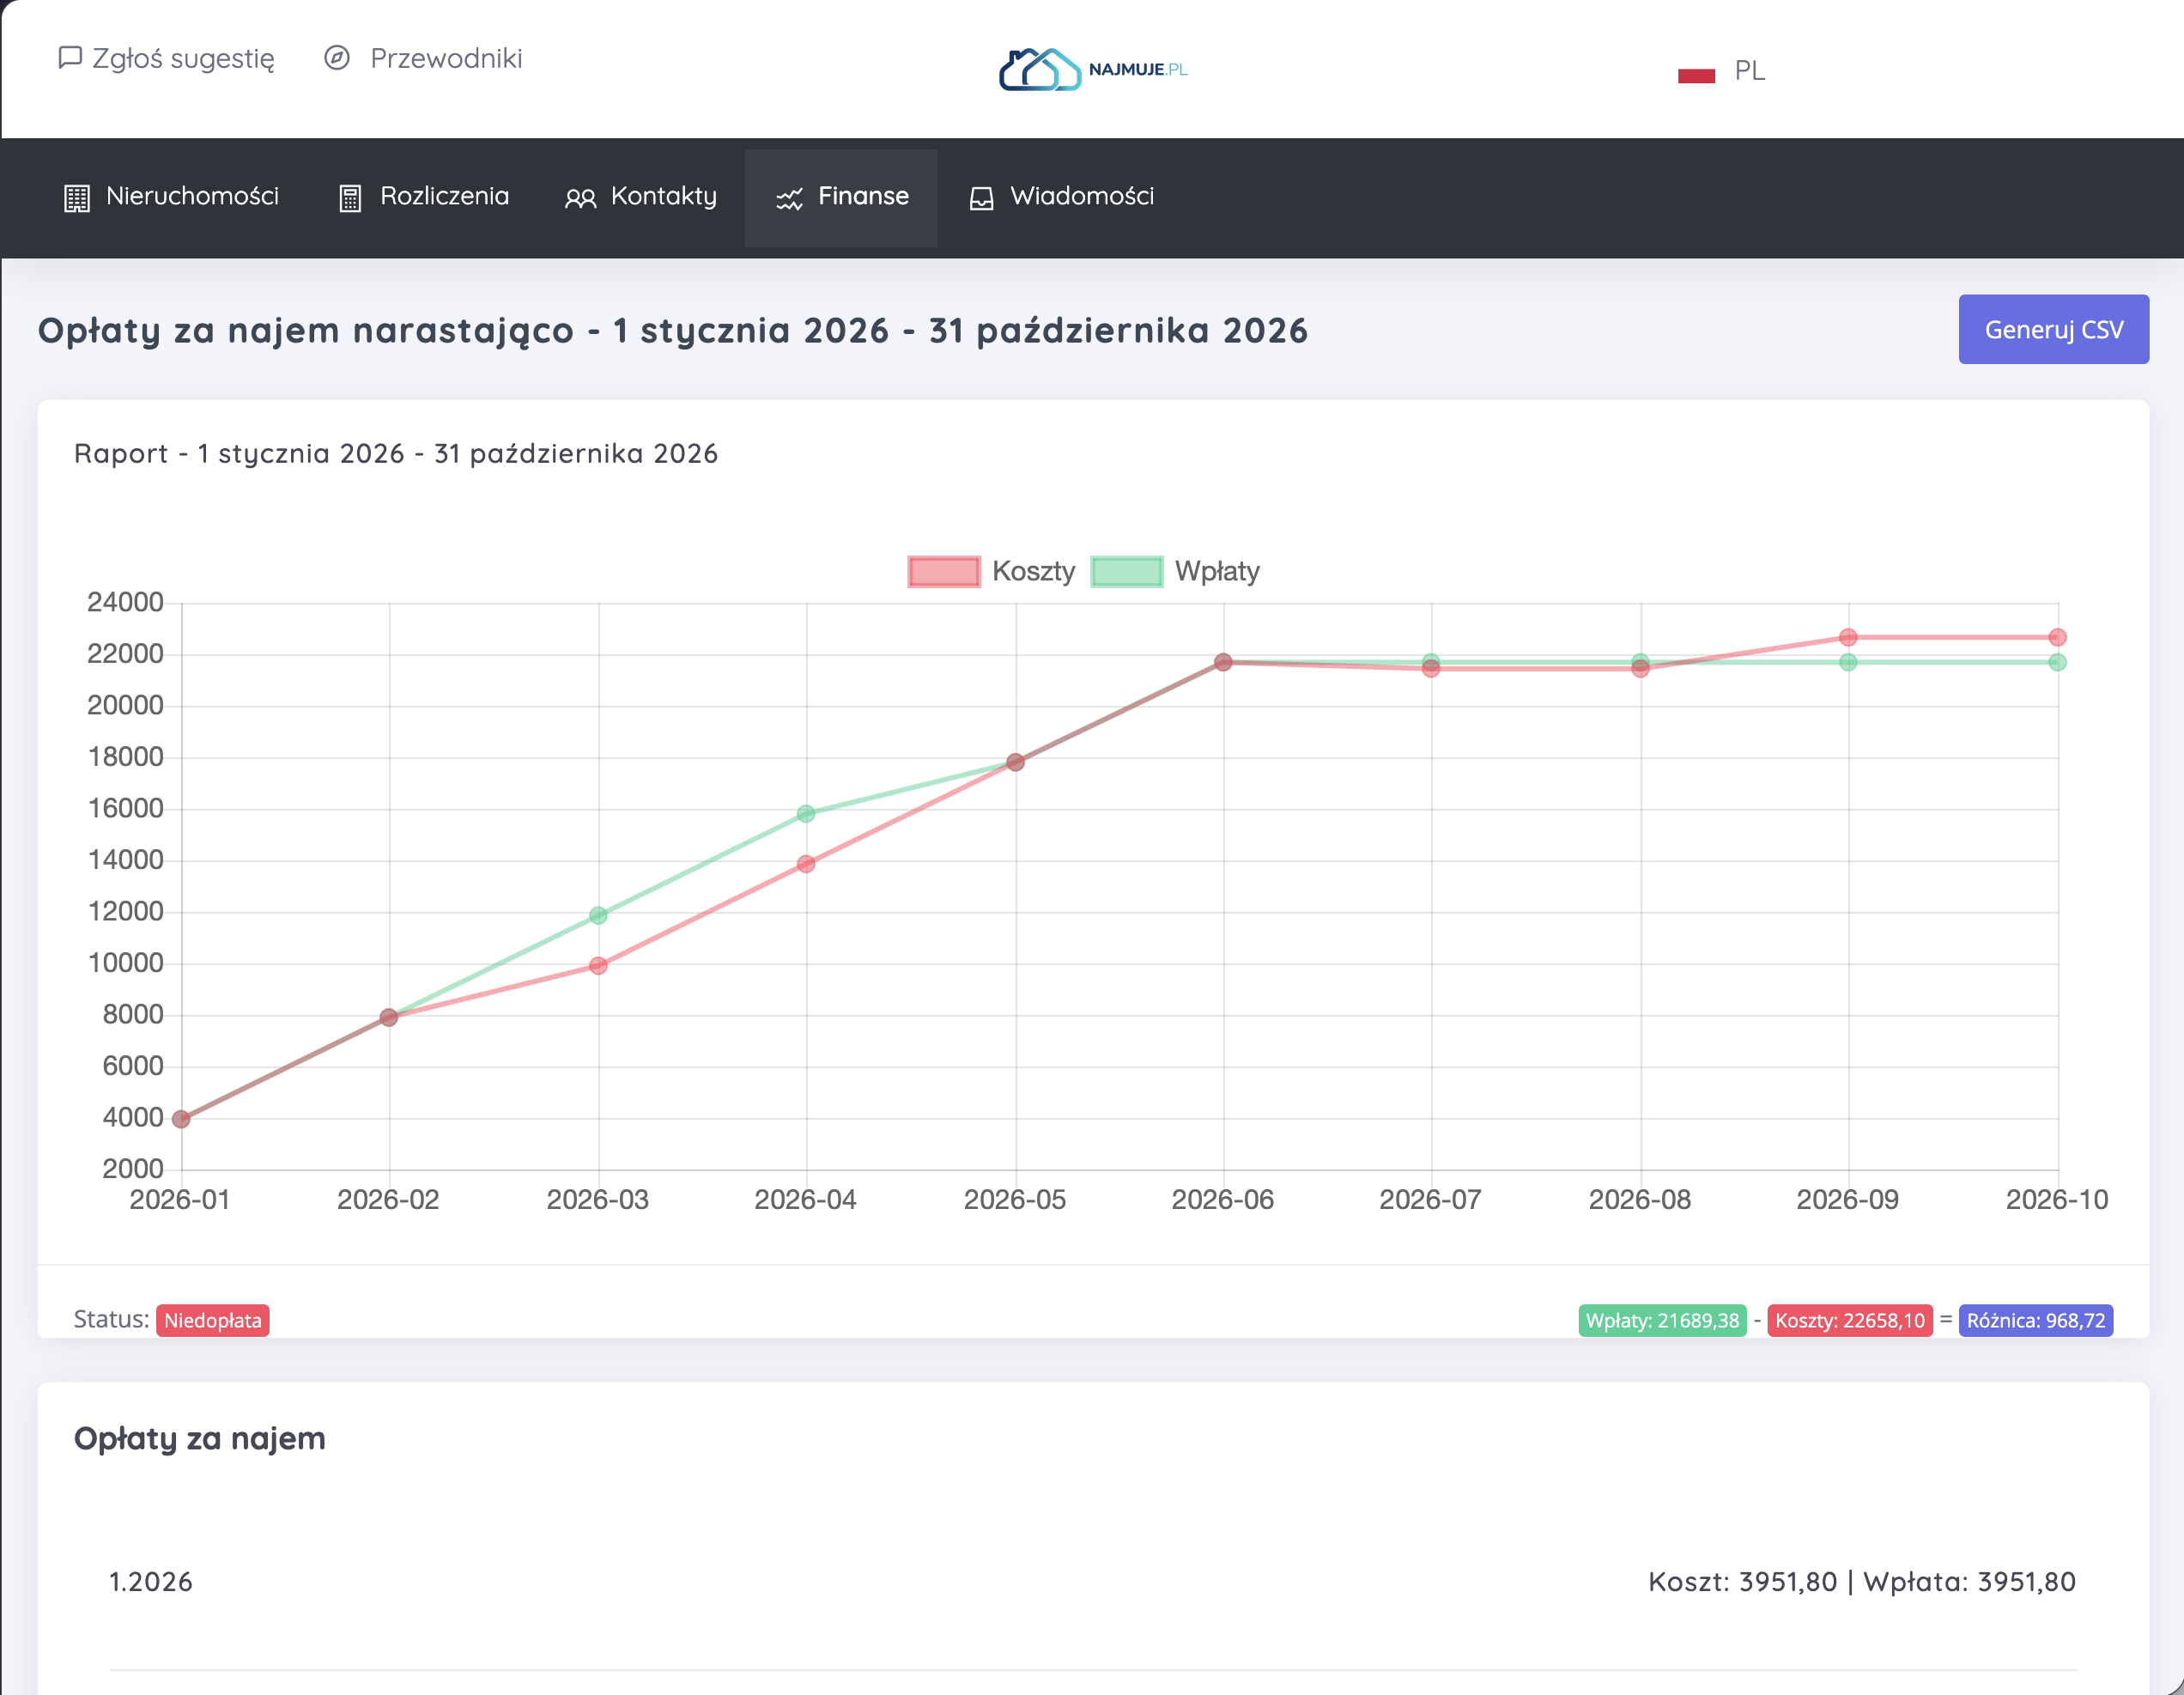Viewport: 2184px width, 1695px height.
Task: Click the 2026-06 axis label
Action: 1223,1199
